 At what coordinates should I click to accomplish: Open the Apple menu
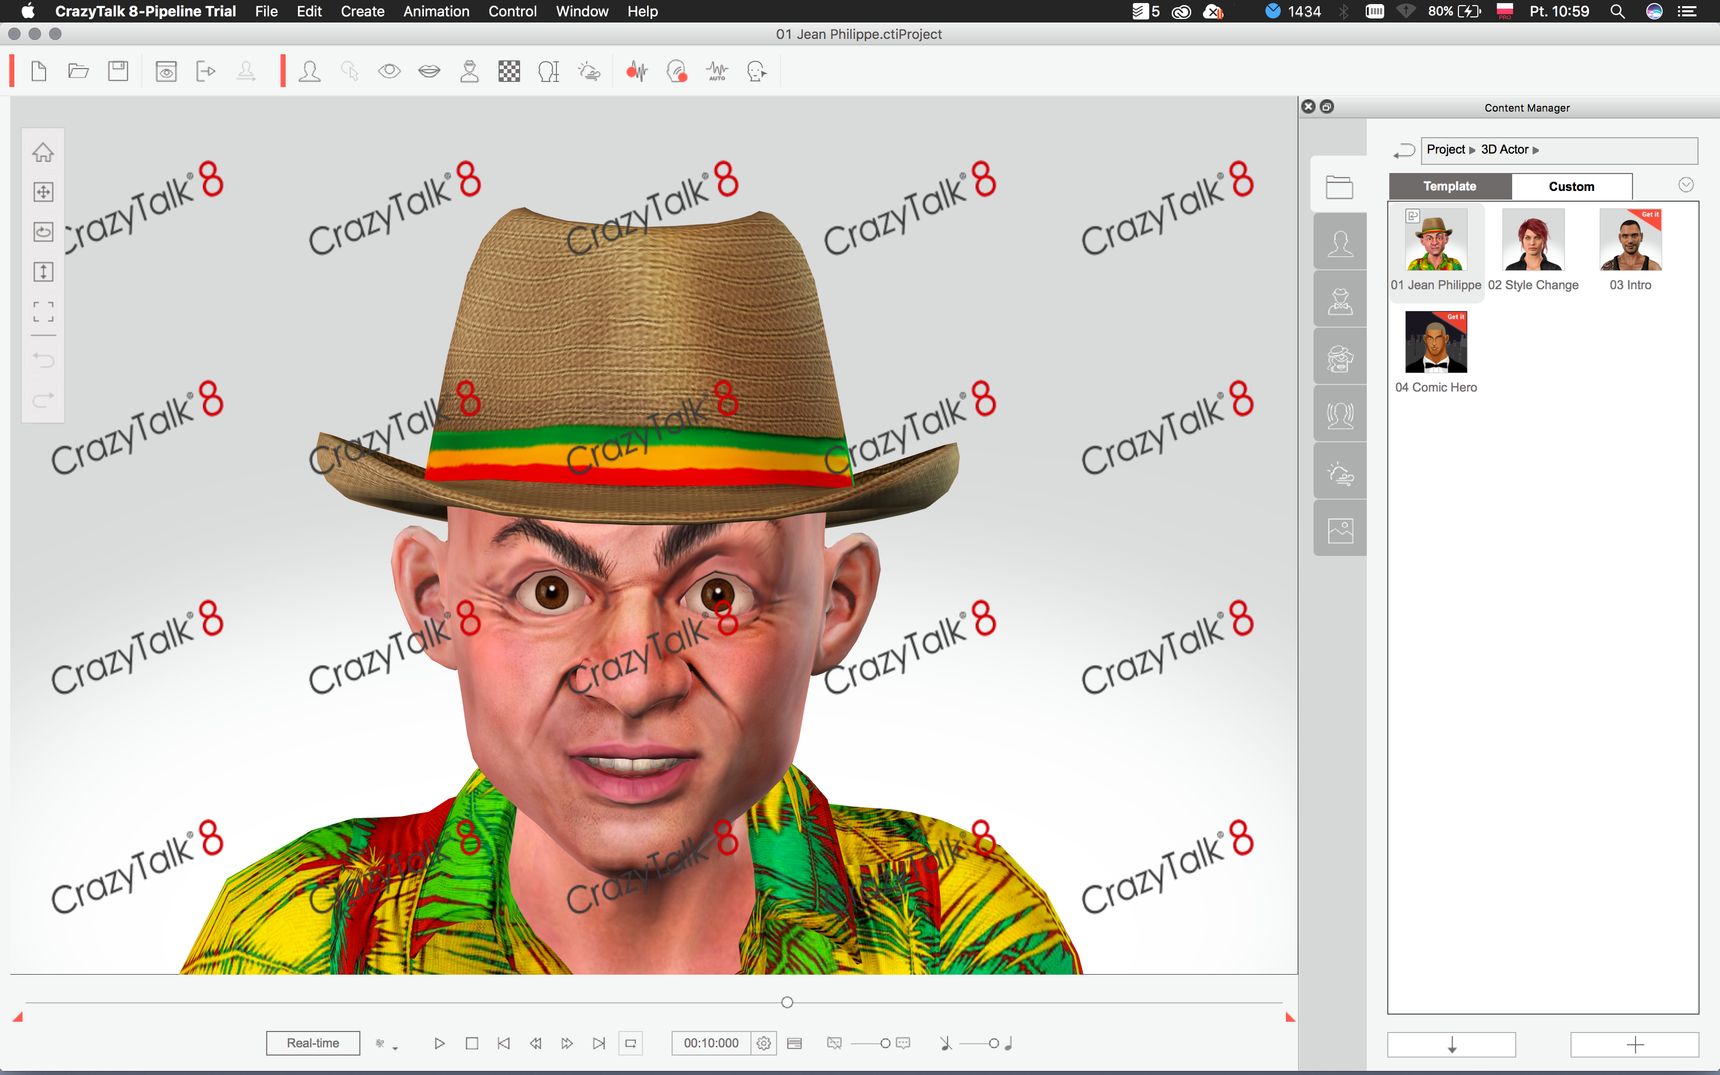[27, 11]
